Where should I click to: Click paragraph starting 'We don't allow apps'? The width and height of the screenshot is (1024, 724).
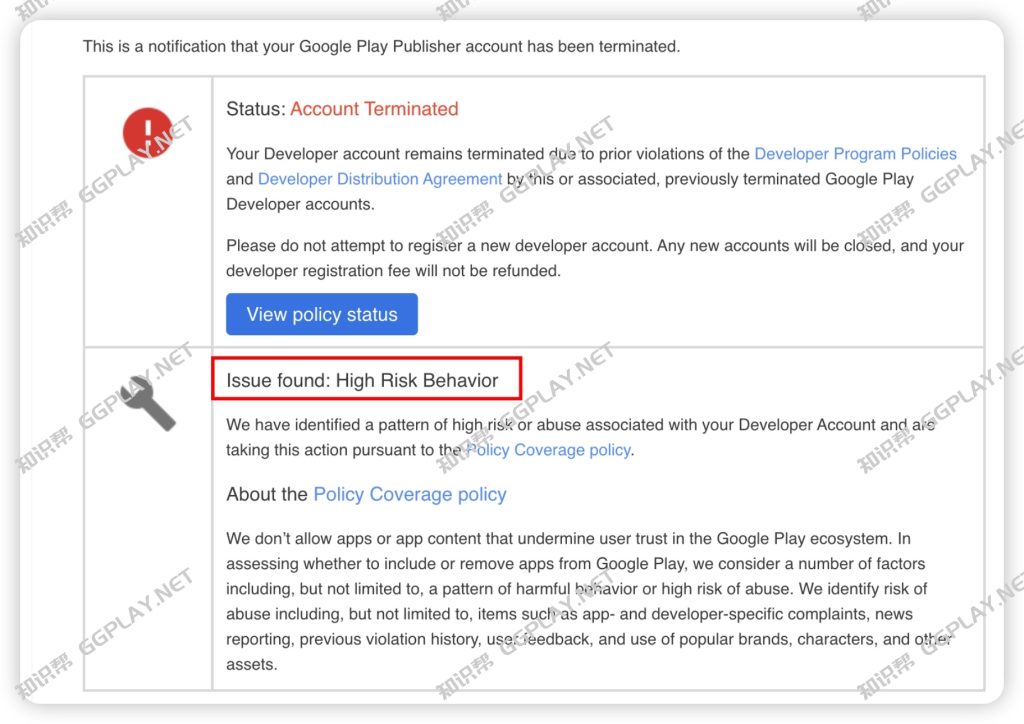pos(587,601)
